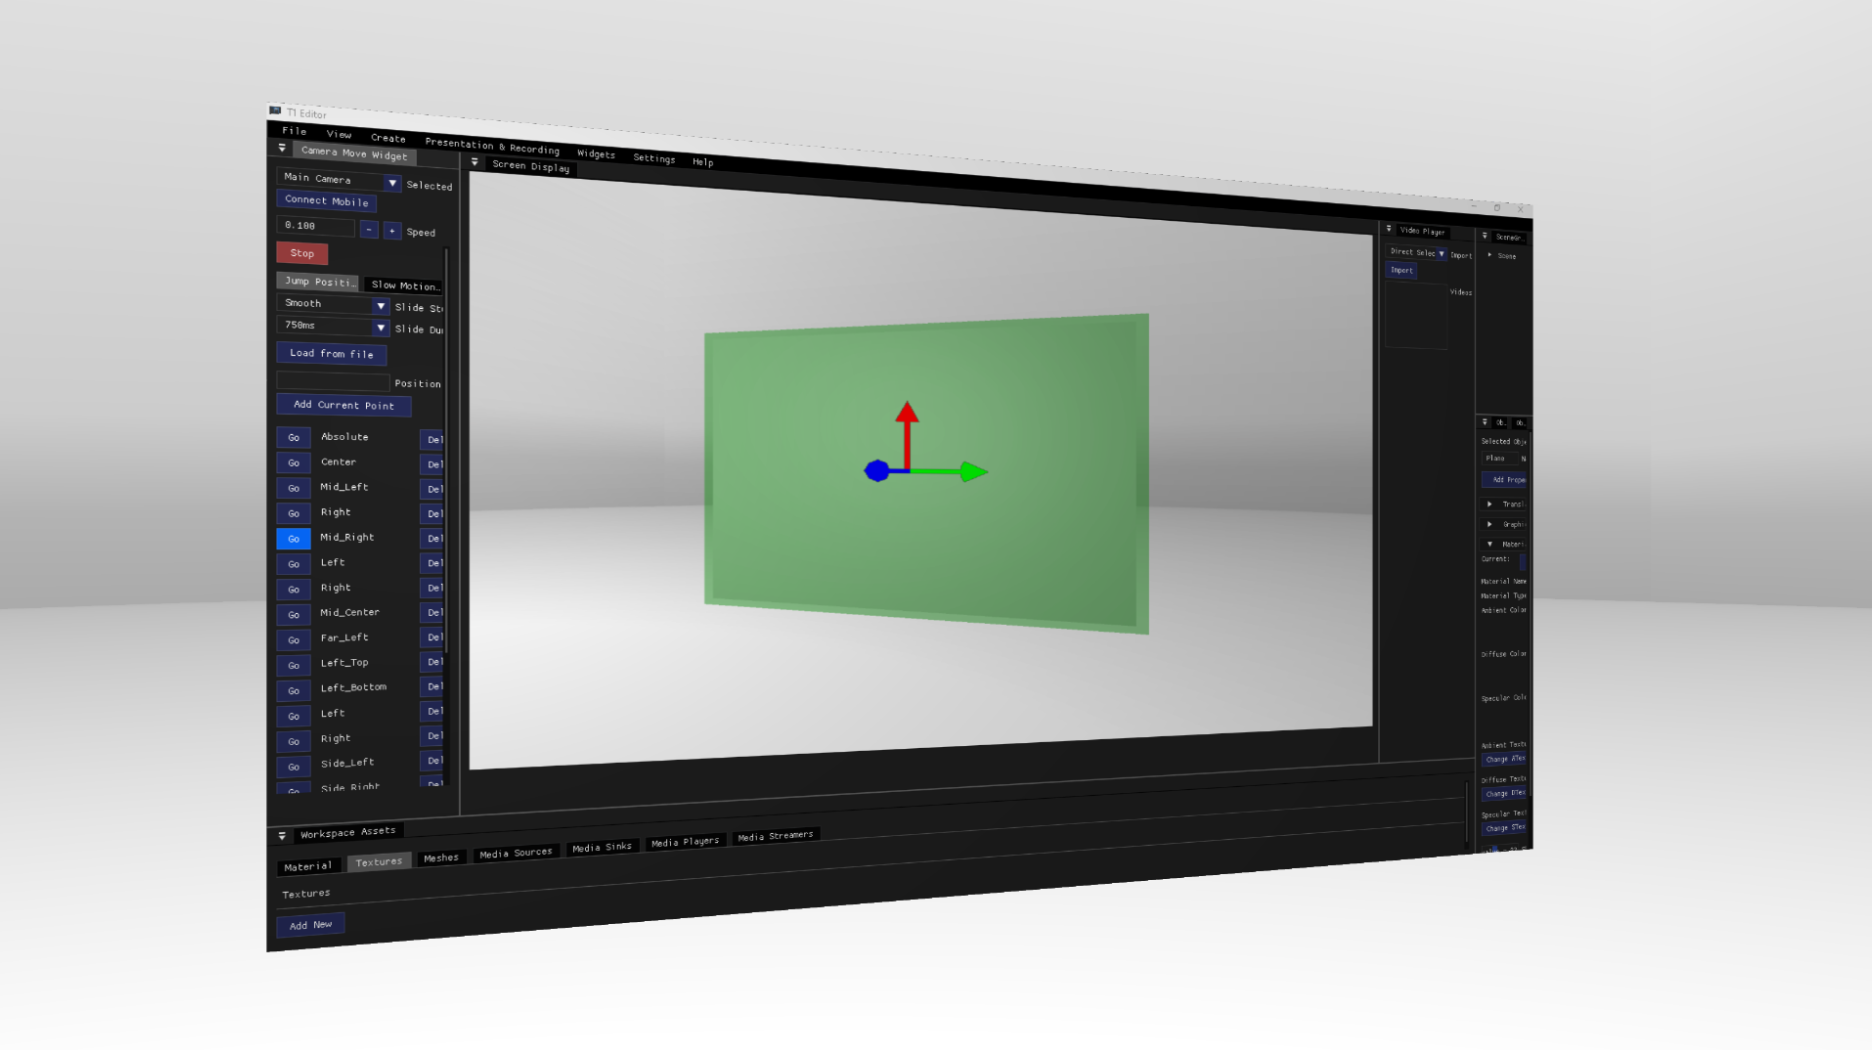Open the File menu
The height and width of the screenshot is (1050, 1872).
click(x=294, y=131)
